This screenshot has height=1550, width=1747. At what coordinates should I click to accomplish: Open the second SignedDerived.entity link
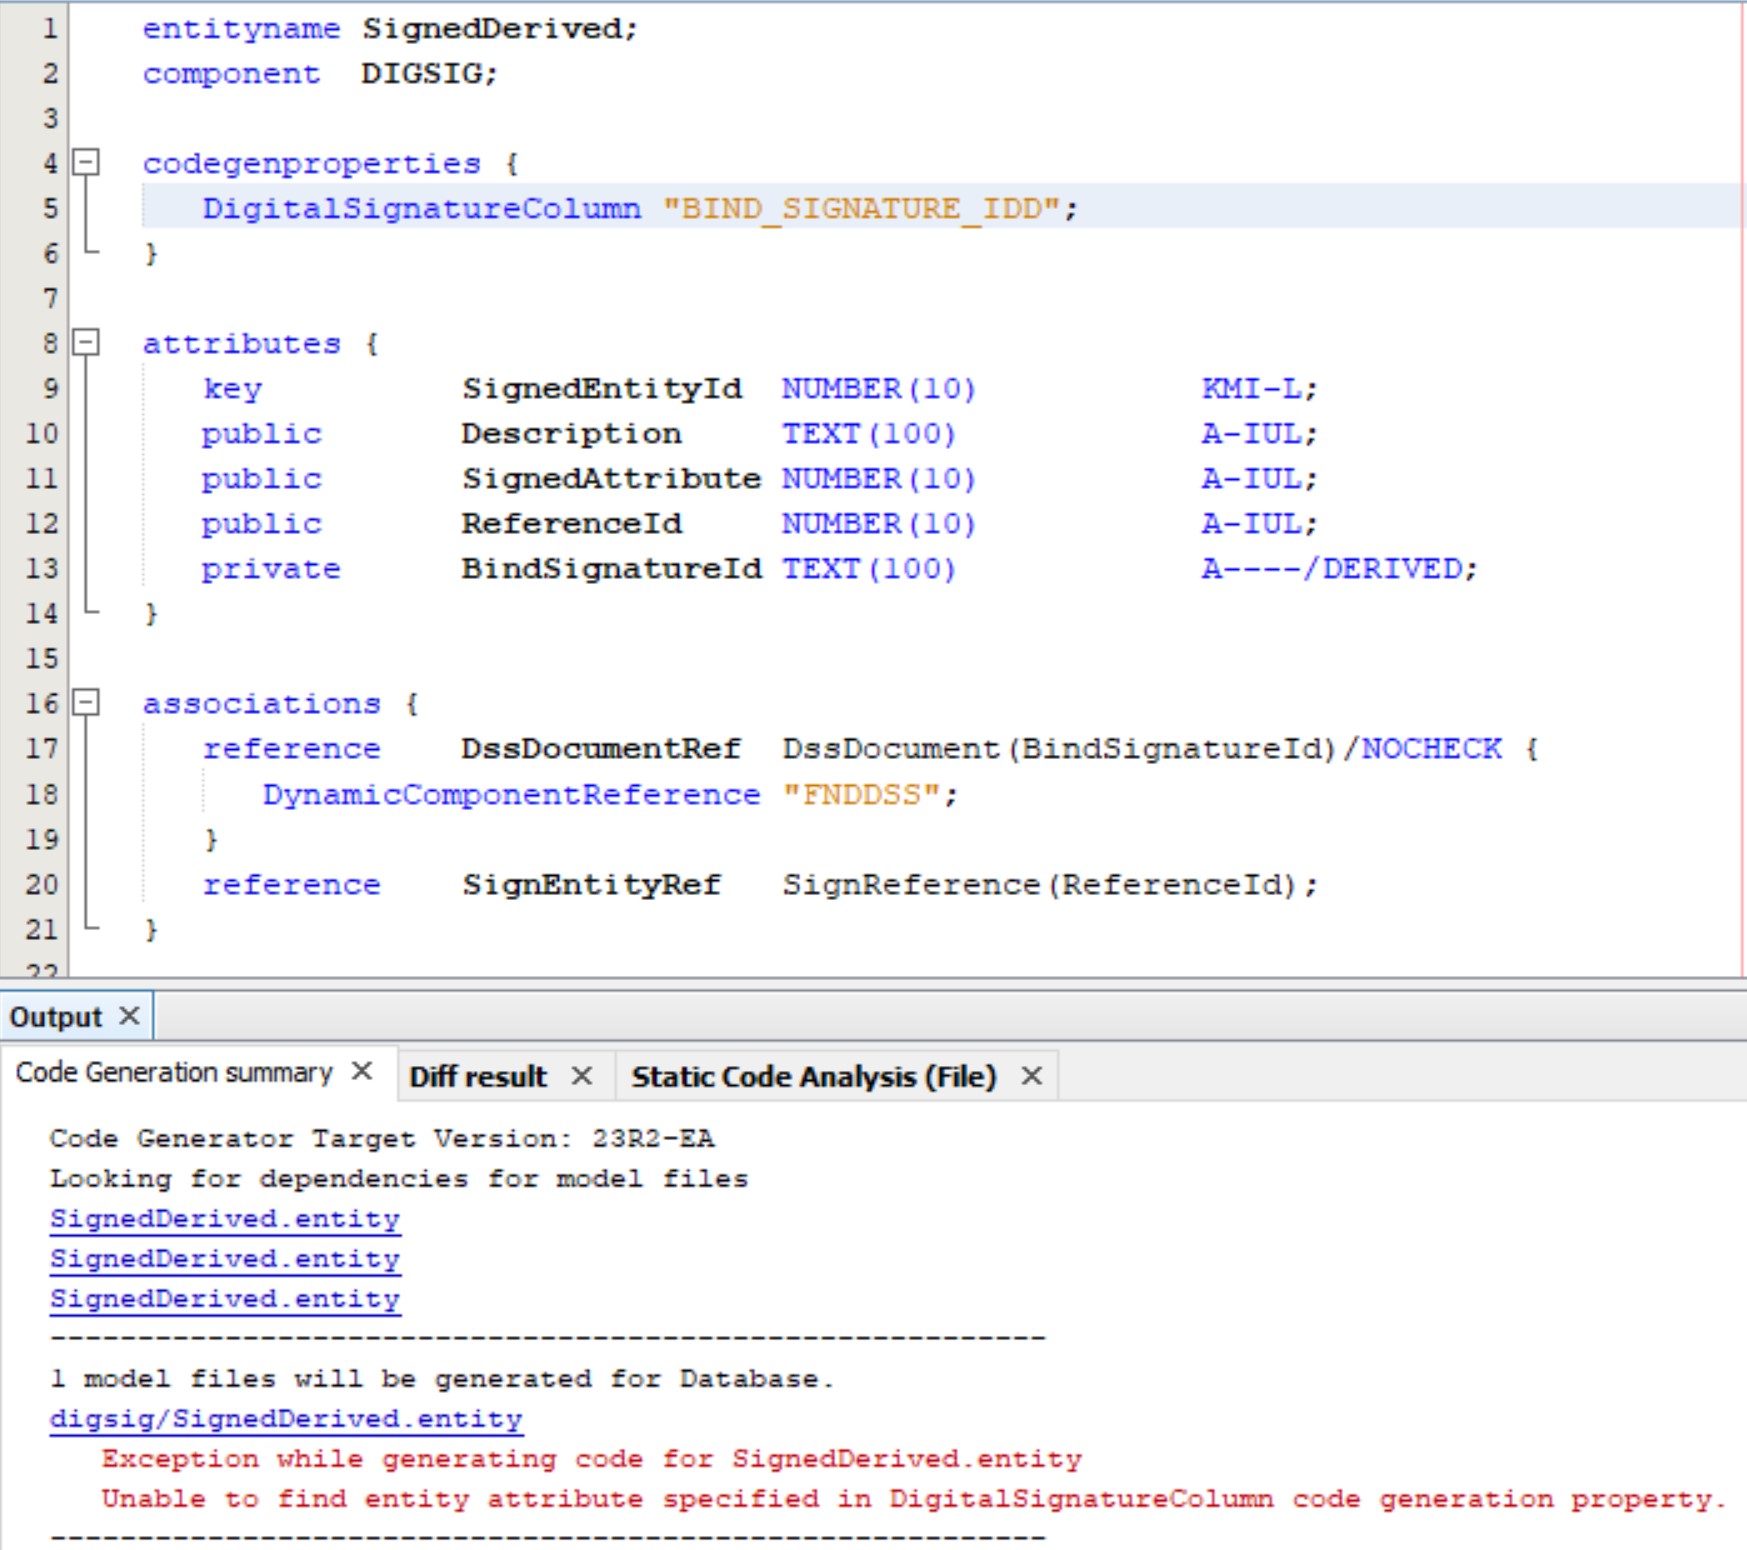[225, 1259]
